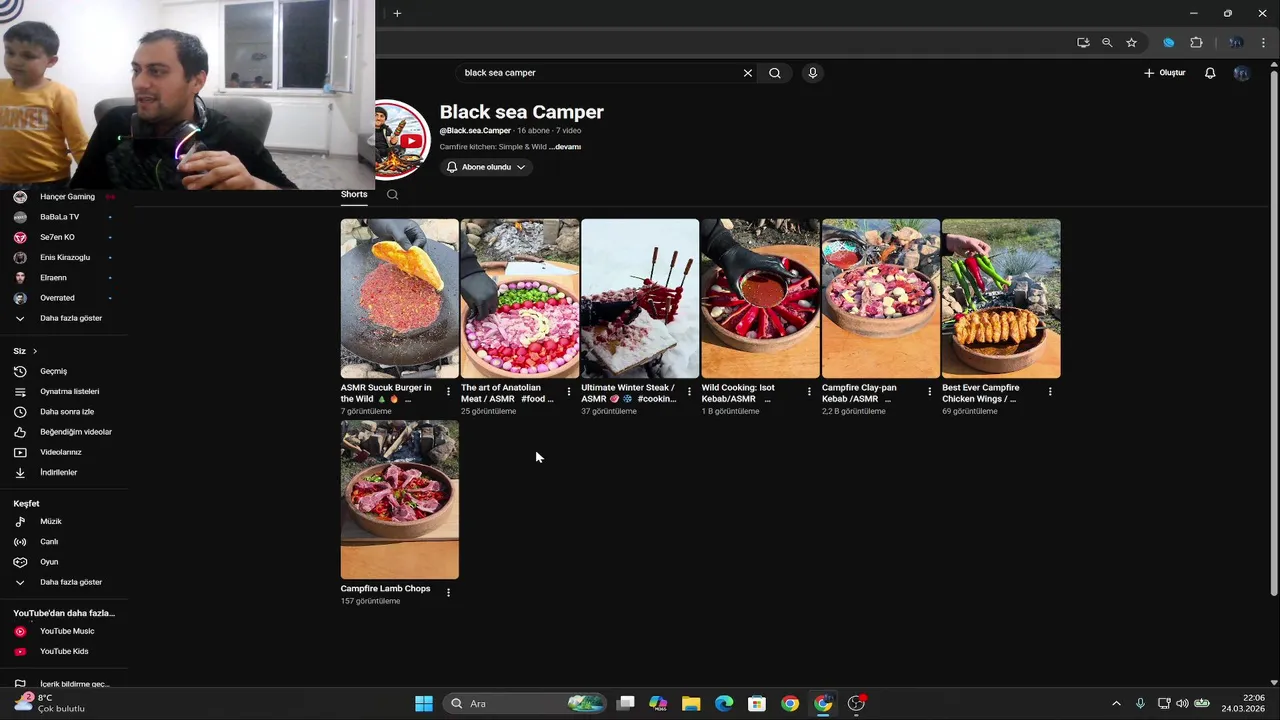Open Enis Kirazoglu subscription in sidebar
Viewport: 1280px width, 720px height.
[64, 257]
